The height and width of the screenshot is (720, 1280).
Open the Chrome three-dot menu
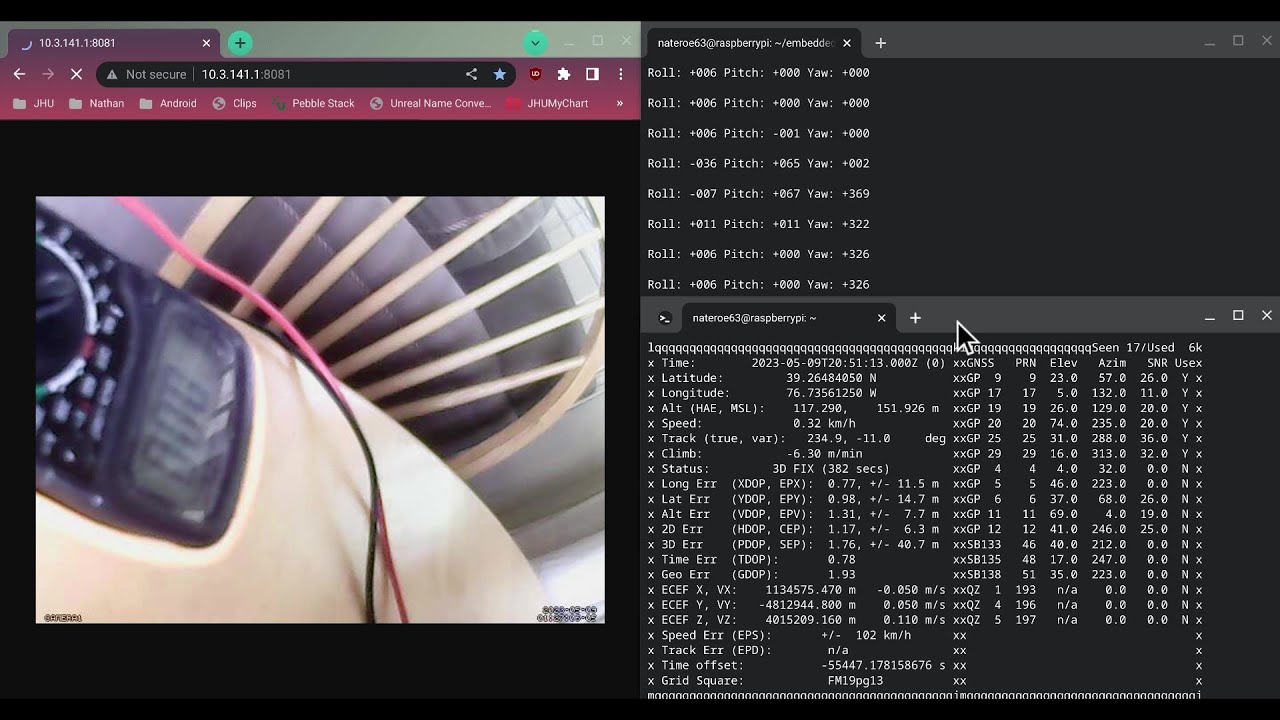click(621, 74)
